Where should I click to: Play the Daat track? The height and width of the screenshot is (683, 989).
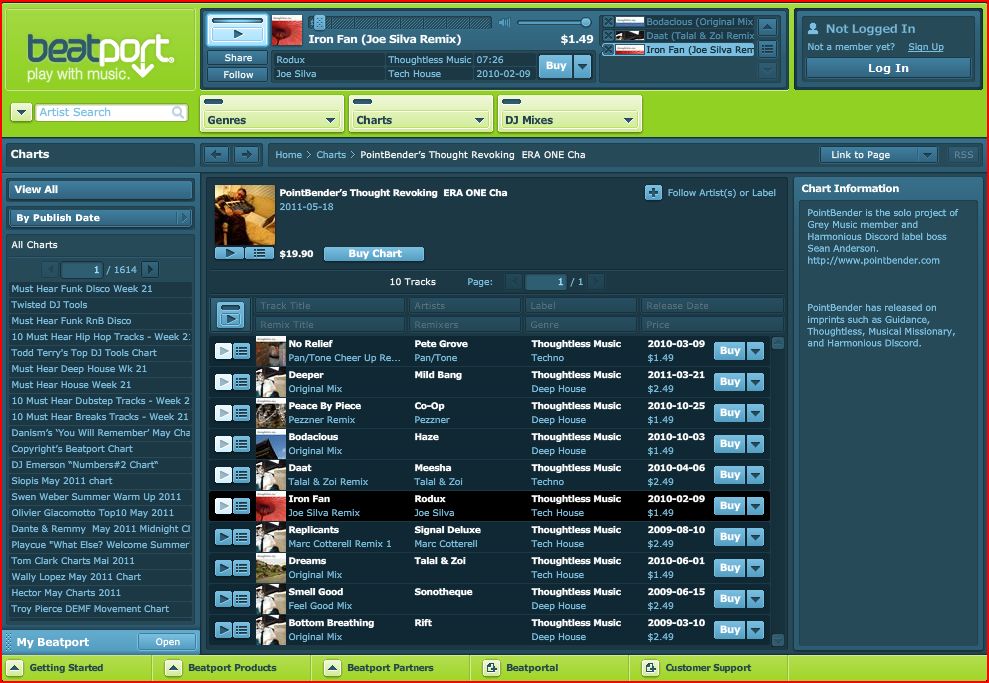coord(223,474)
